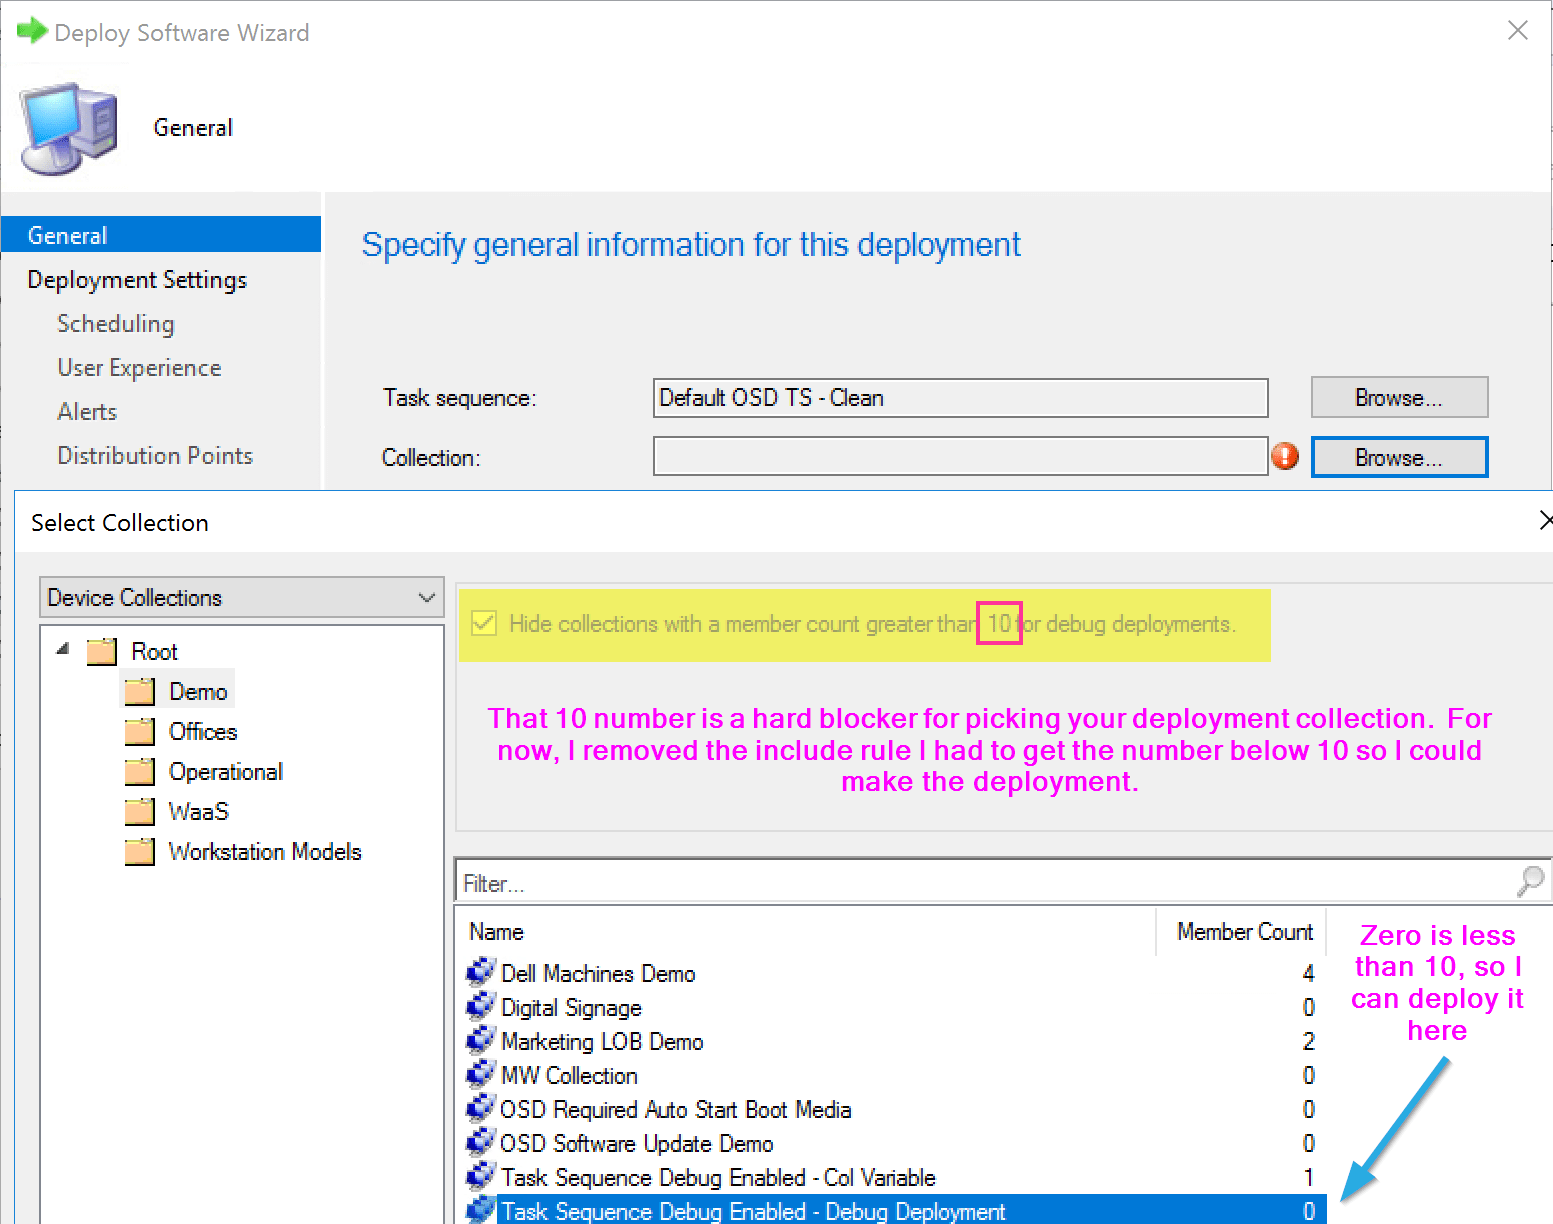
Task: Click the Offices folder icon
Action: click(x=140, y=732)
